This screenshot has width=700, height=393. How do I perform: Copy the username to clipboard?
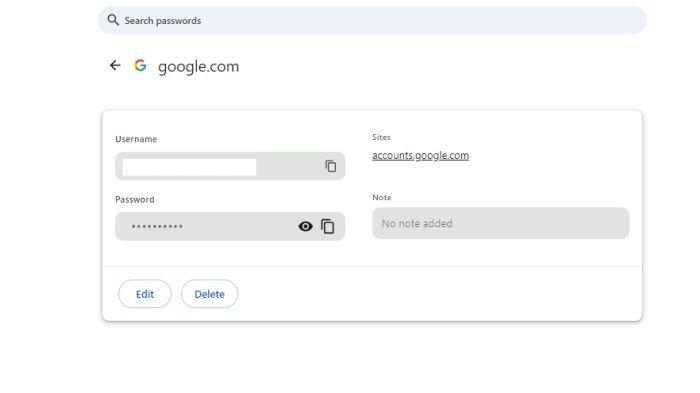coord(330,166)
